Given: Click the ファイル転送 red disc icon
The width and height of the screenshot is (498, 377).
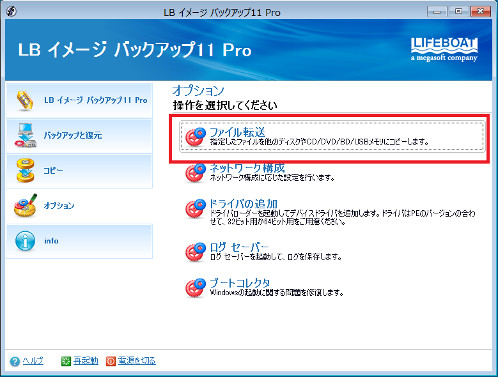Looking at the screenshot, I should click(x=195, y=137).
